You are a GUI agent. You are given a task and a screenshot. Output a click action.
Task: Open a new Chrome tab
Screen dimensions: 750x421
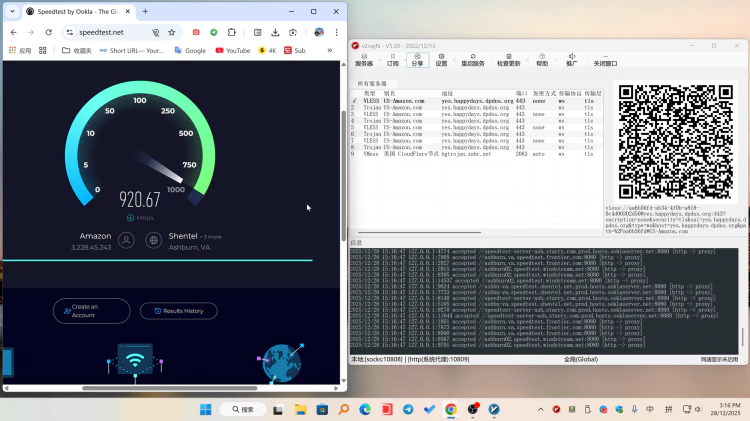pos(145,11)
